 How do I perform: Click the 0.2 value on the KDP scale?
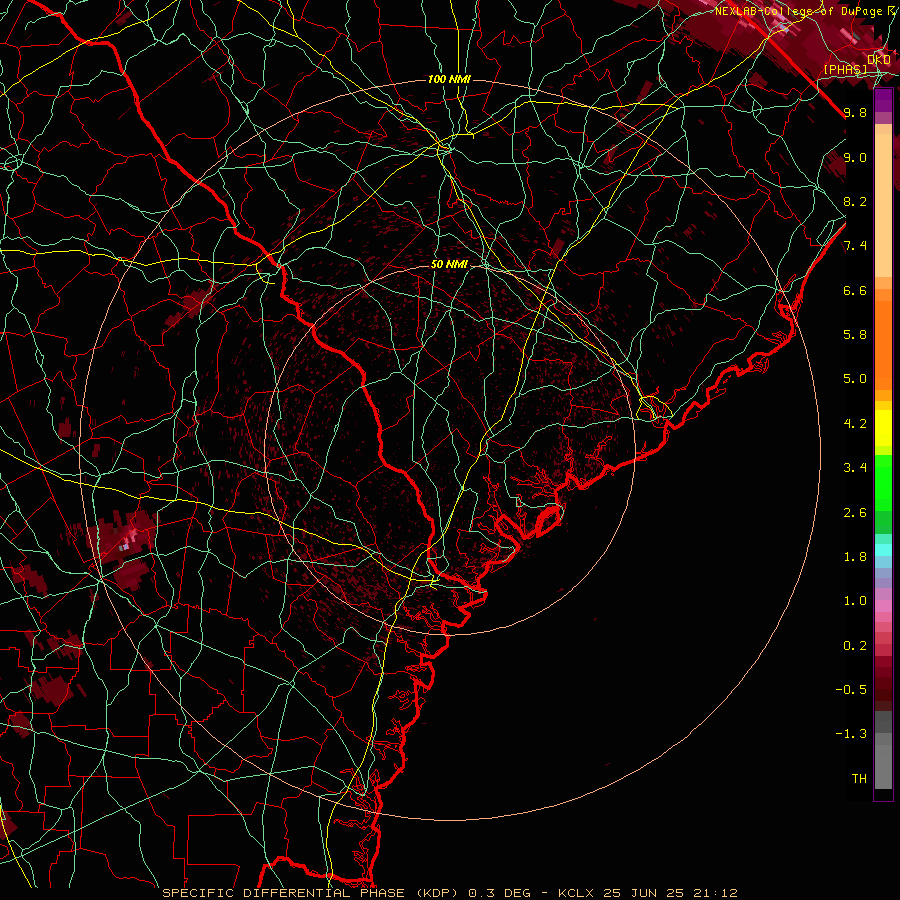click(x=855, y=646)
